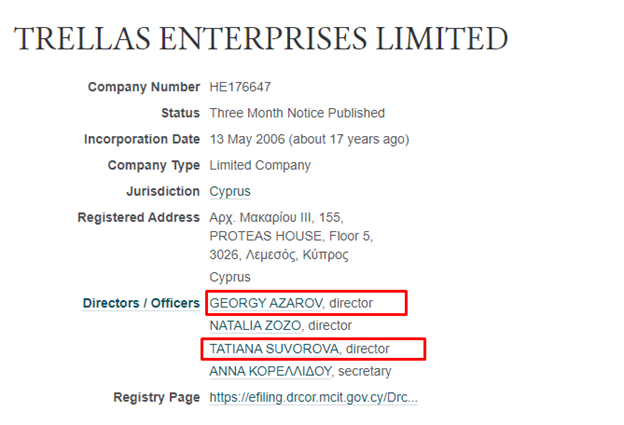This screenshot has height=425, width=624.
Task: Click the Registry Page label
Action: tap(156, 398)
